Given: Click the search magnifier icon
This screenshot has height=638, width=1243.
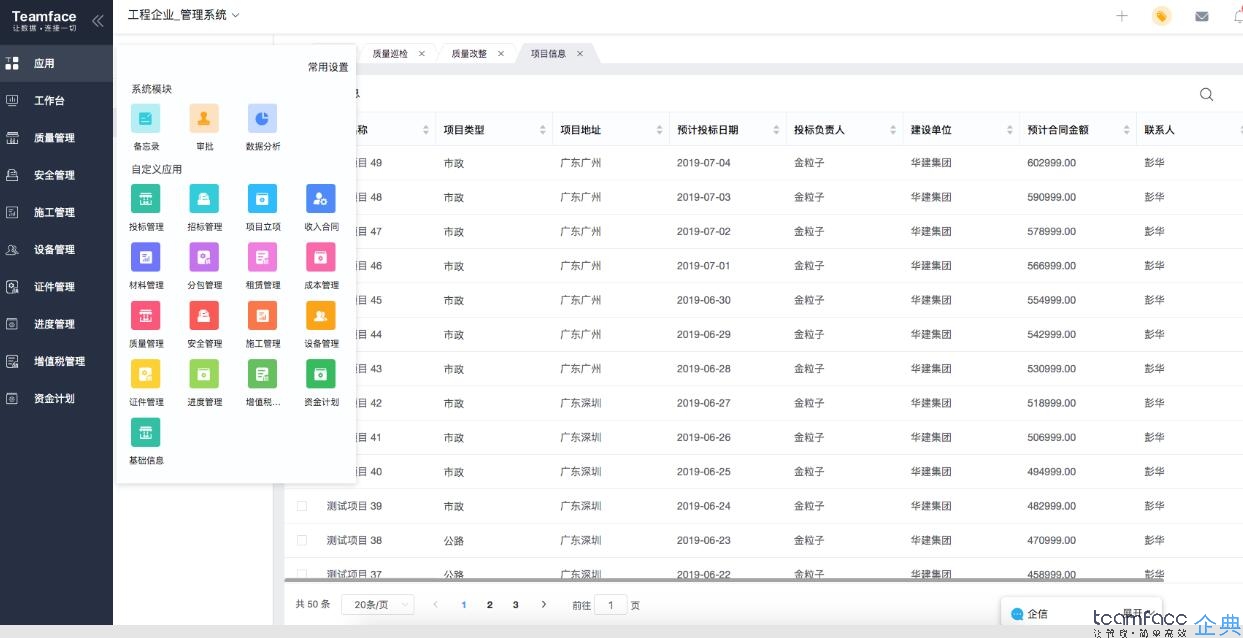Looking at the screenshot, I should click(1206, 94).
